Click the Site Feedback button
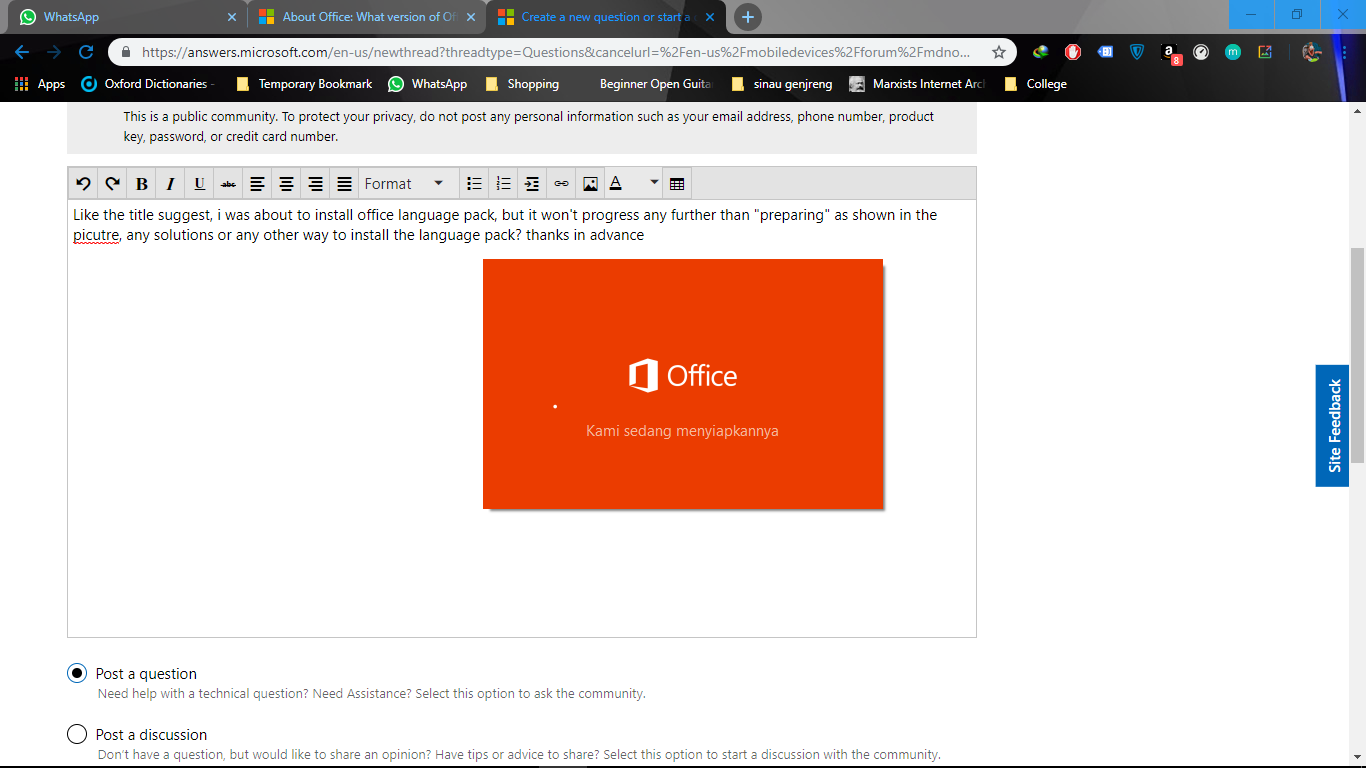The width and height of the screenshot is (1366, 768). point(1333,426)
